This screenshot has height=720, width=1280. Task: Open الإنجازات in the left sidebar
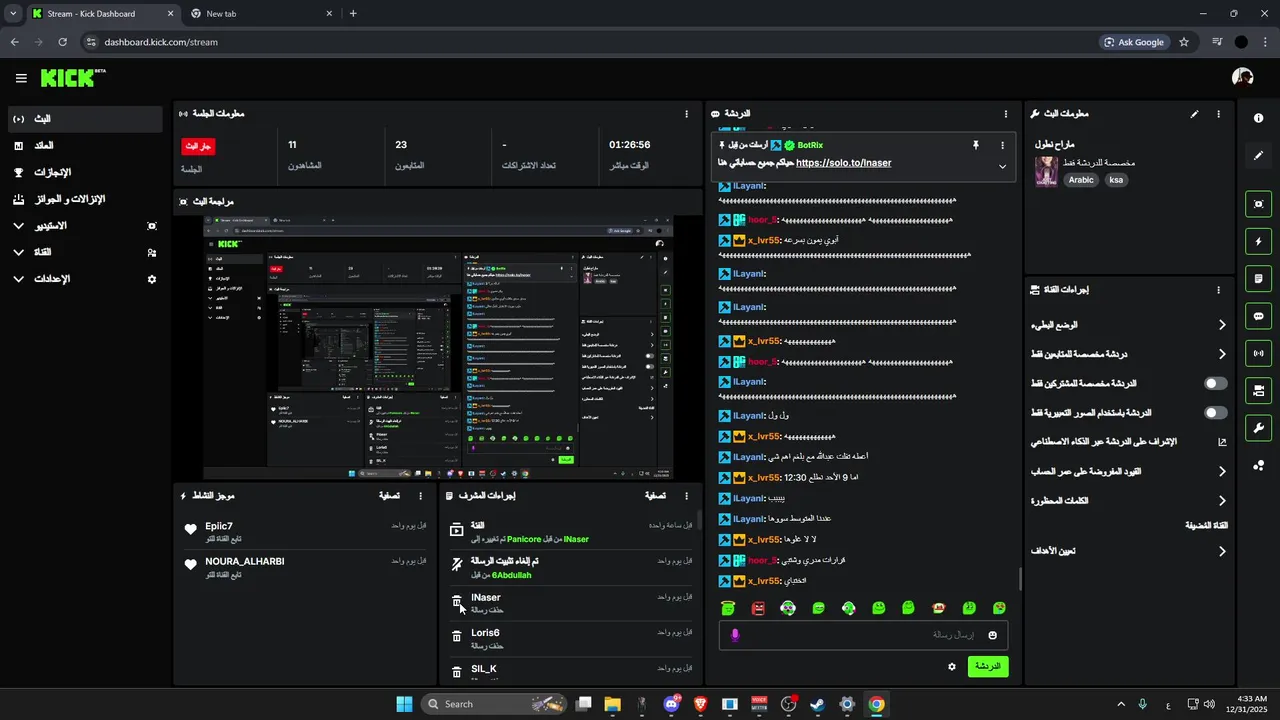[85, 172]
